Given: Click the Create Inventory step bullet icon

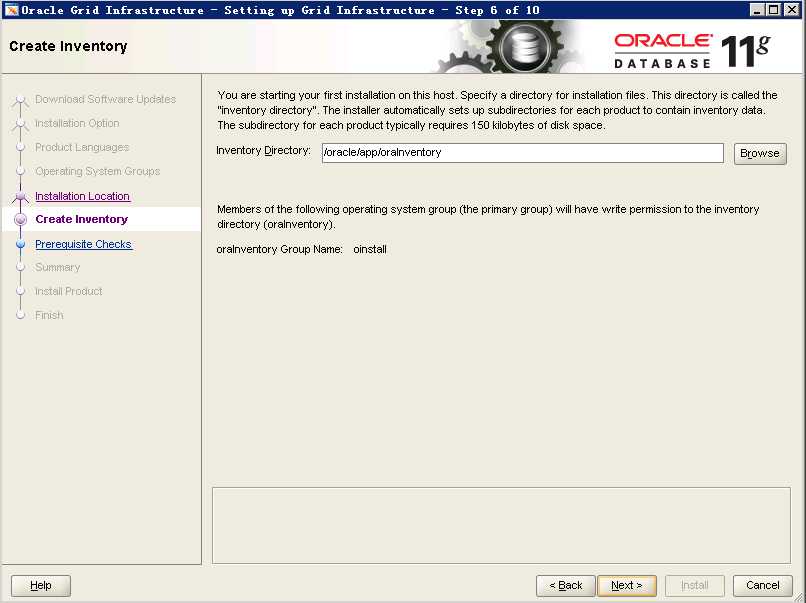Looking at the screenshot, I should (21, 220).
